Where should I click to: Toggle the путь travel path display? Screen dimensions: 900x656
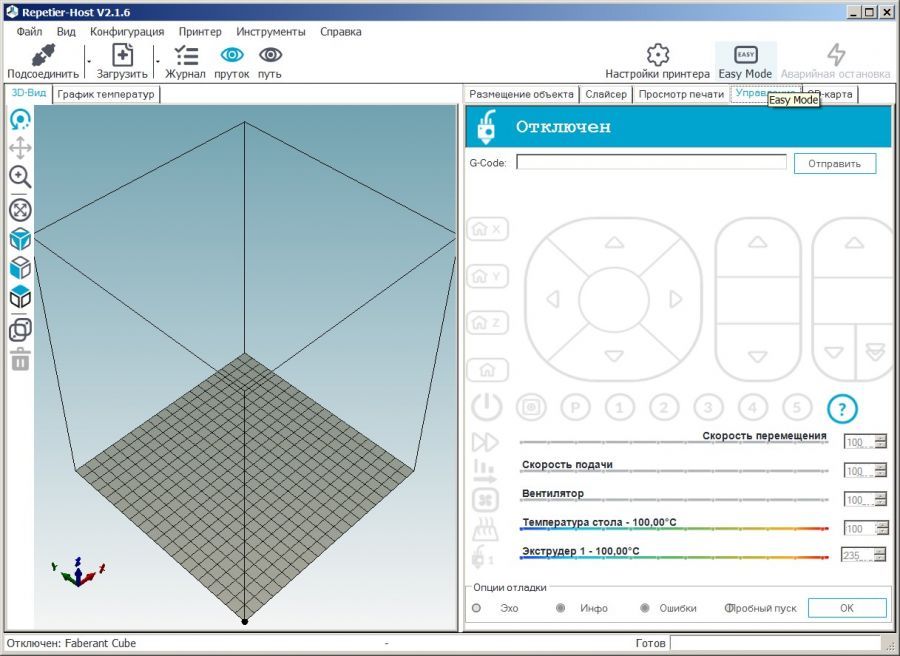click(x=270, y=57)
